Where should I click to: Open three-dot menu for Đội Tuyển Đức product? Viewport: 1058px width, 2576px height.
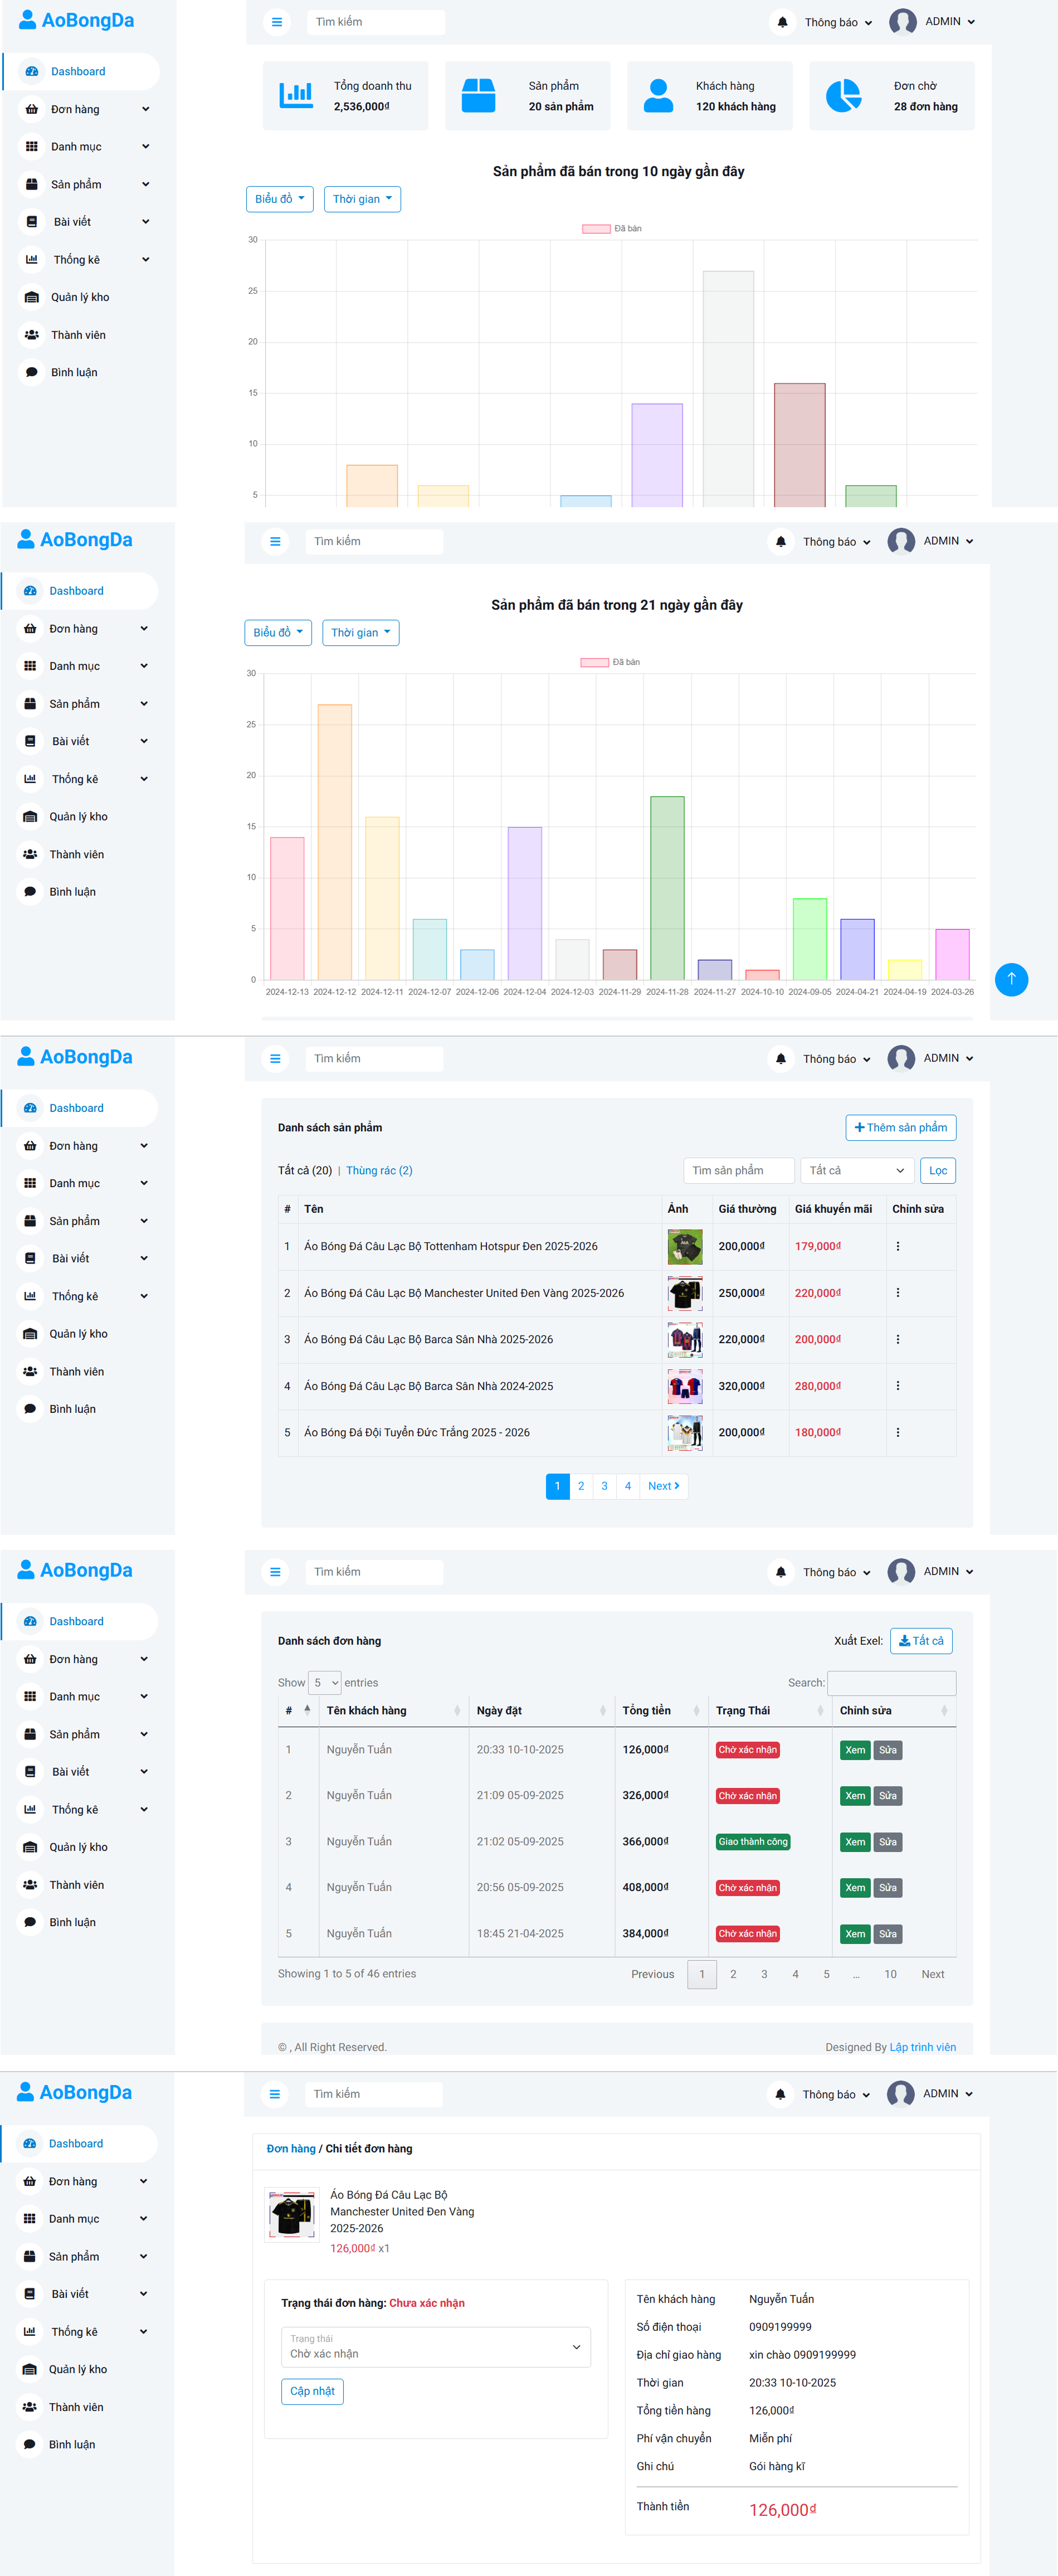[897, 1432]
